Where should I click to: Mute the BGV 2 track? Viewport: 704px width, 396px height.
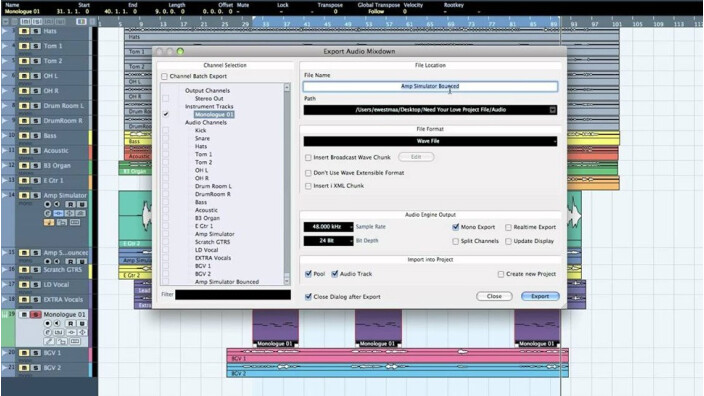coord(24,368)
